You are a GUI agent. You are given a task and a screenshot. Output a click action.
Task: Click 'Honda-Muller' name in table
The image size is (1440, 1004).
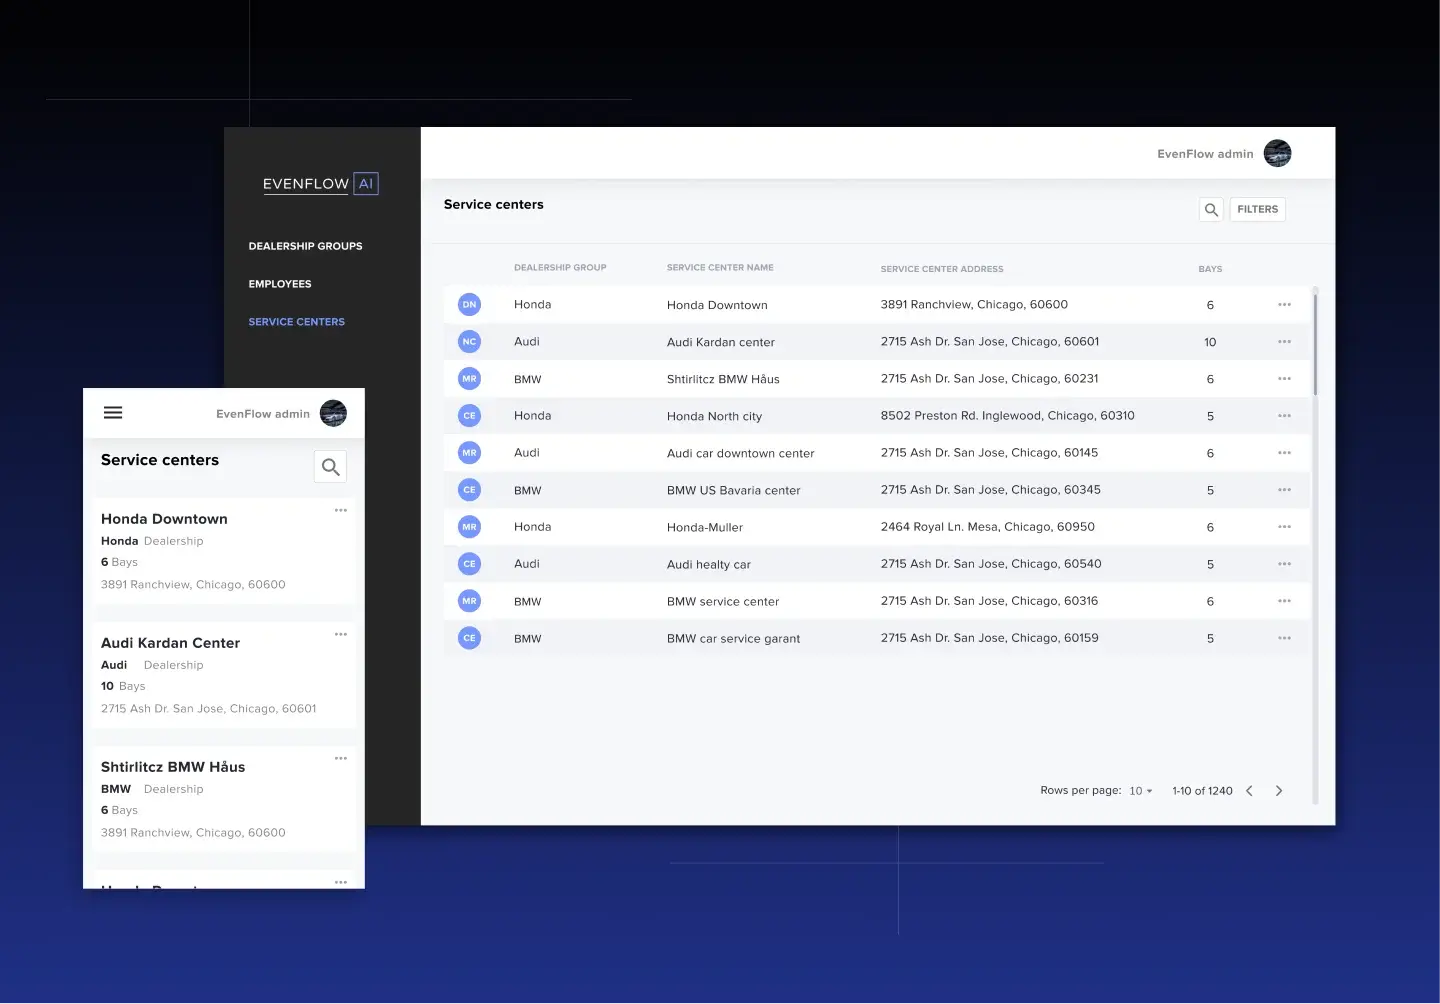pyautogui.click(x=705, y=527)
